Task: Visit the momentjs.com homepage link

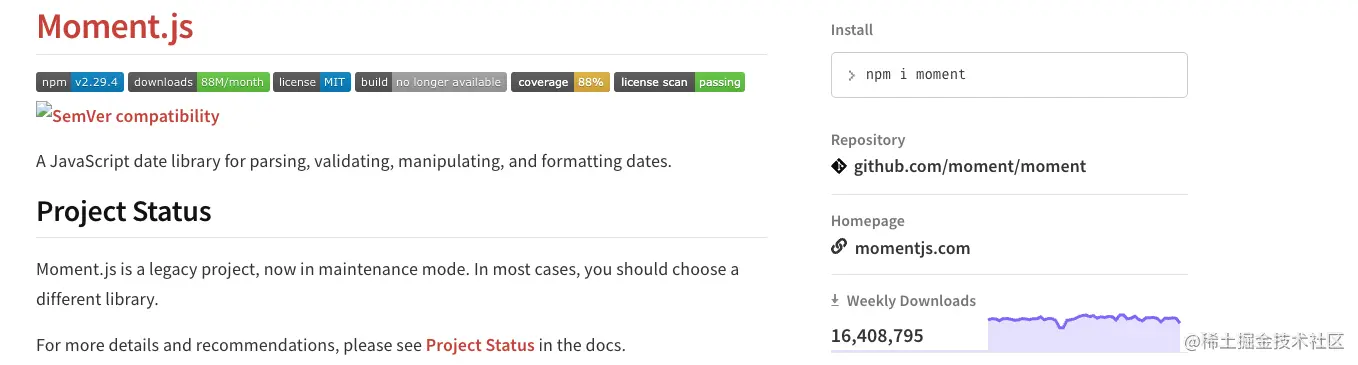Action: click(x=912, y=247)
